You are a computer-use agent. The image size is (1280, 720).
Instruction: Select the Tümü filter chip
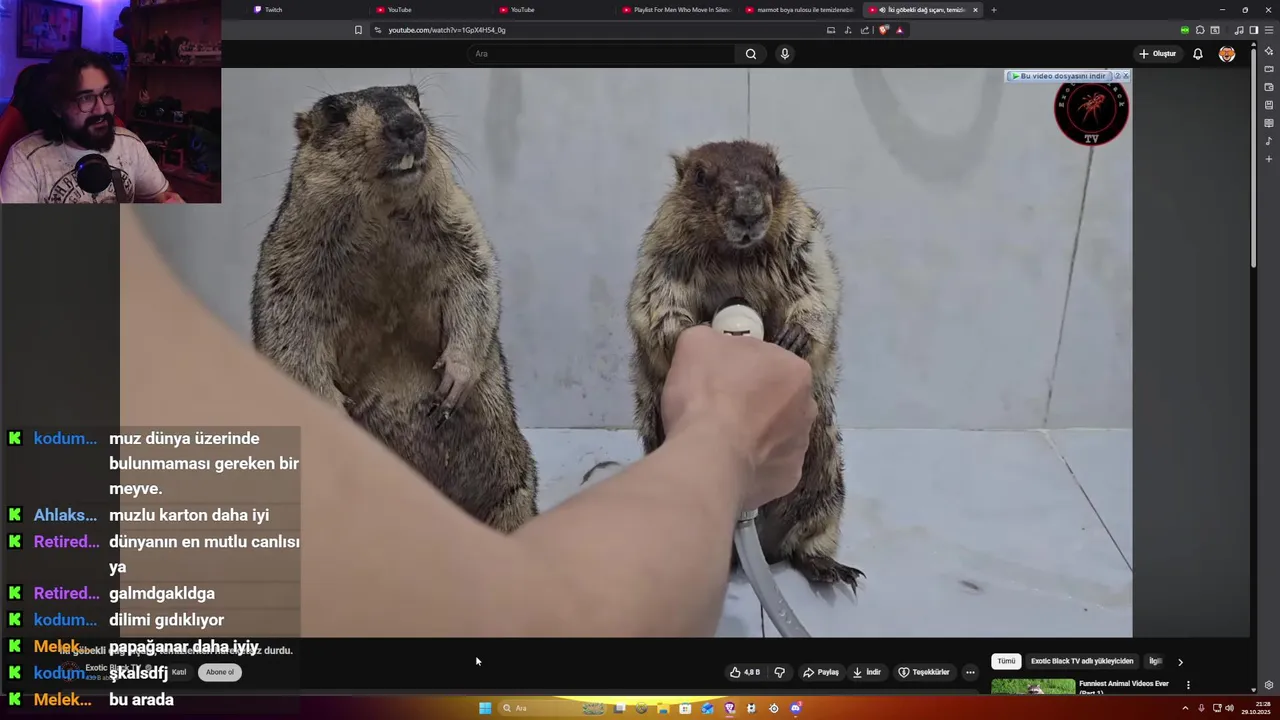pos(1006,661)
